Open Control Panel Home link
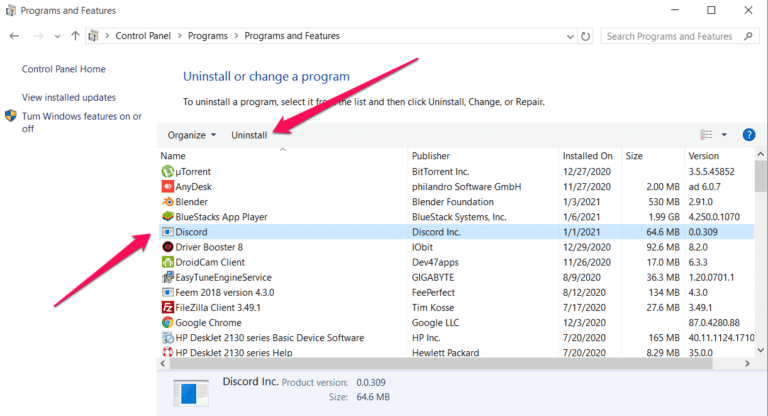Screen dimensions: 768x416 [64, 69]
